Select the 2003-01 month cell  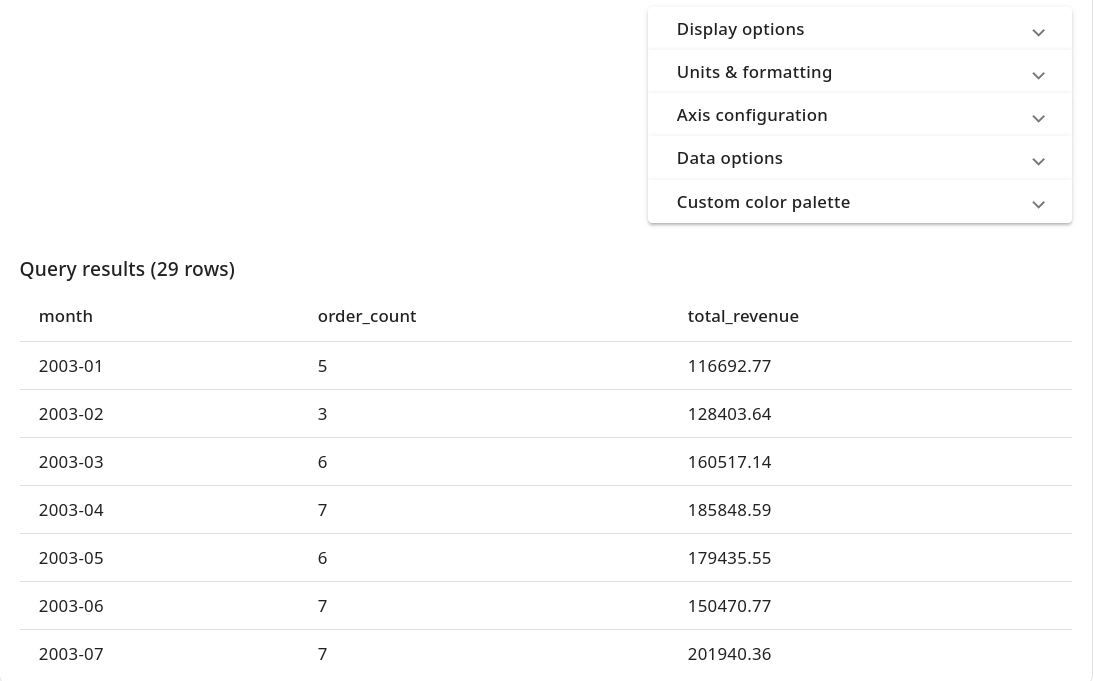click(71, 366)
